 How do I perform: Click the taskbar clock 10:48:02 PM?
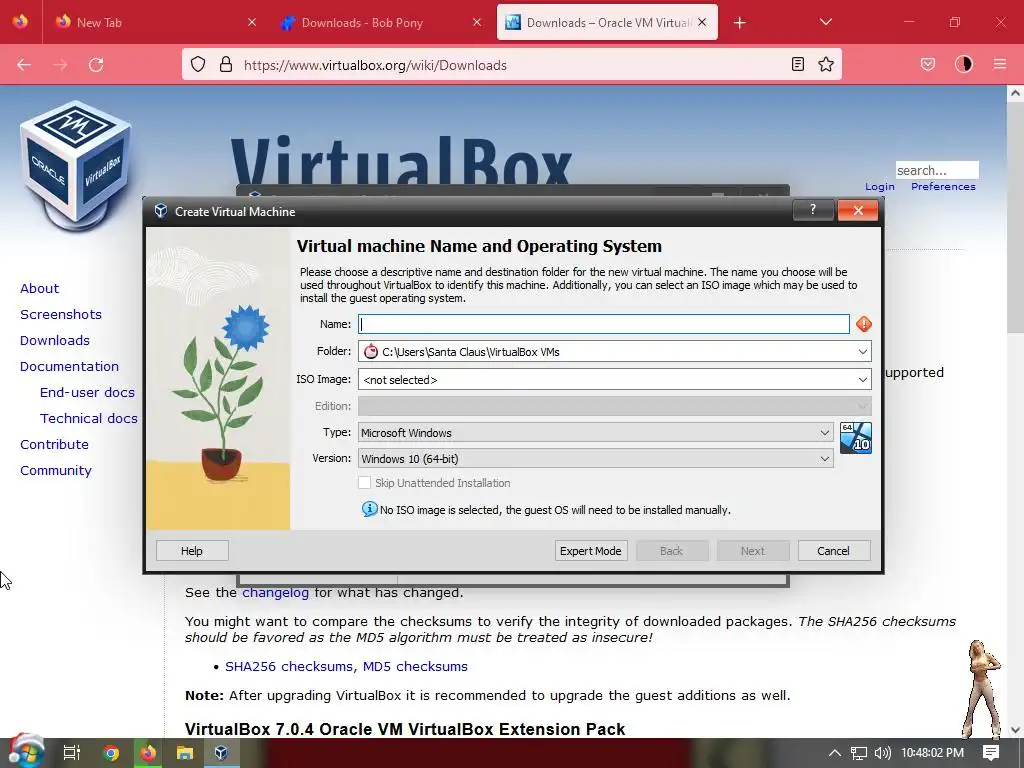(933, 753)
